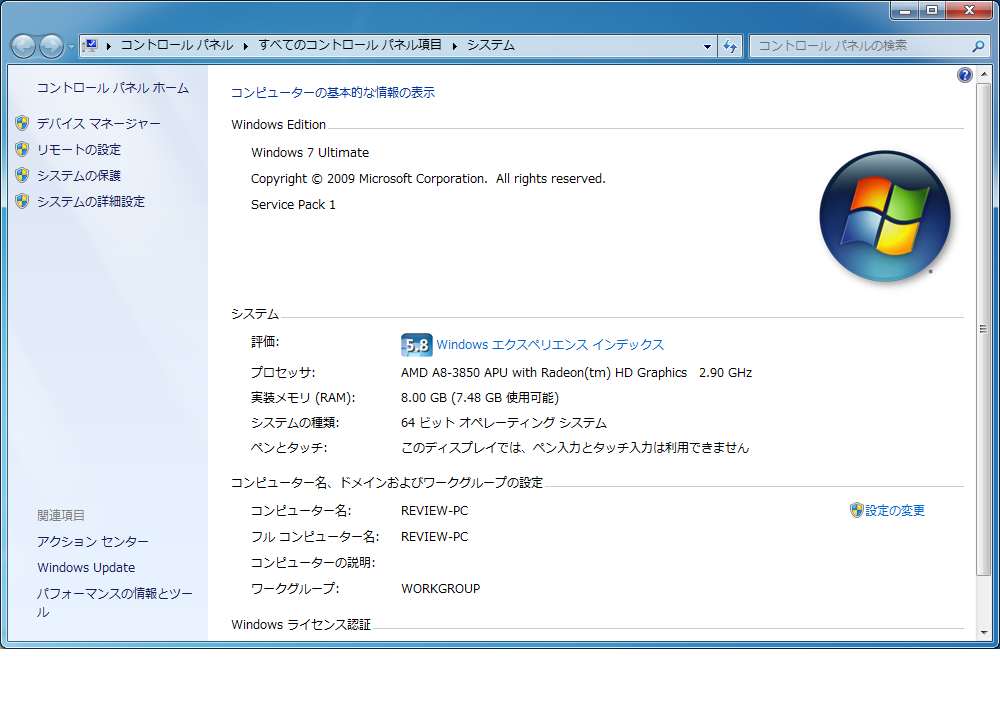Click REVIEW-PC beside フル コンピューター名
Screen dimensions: 1000x720
[434, 537]
